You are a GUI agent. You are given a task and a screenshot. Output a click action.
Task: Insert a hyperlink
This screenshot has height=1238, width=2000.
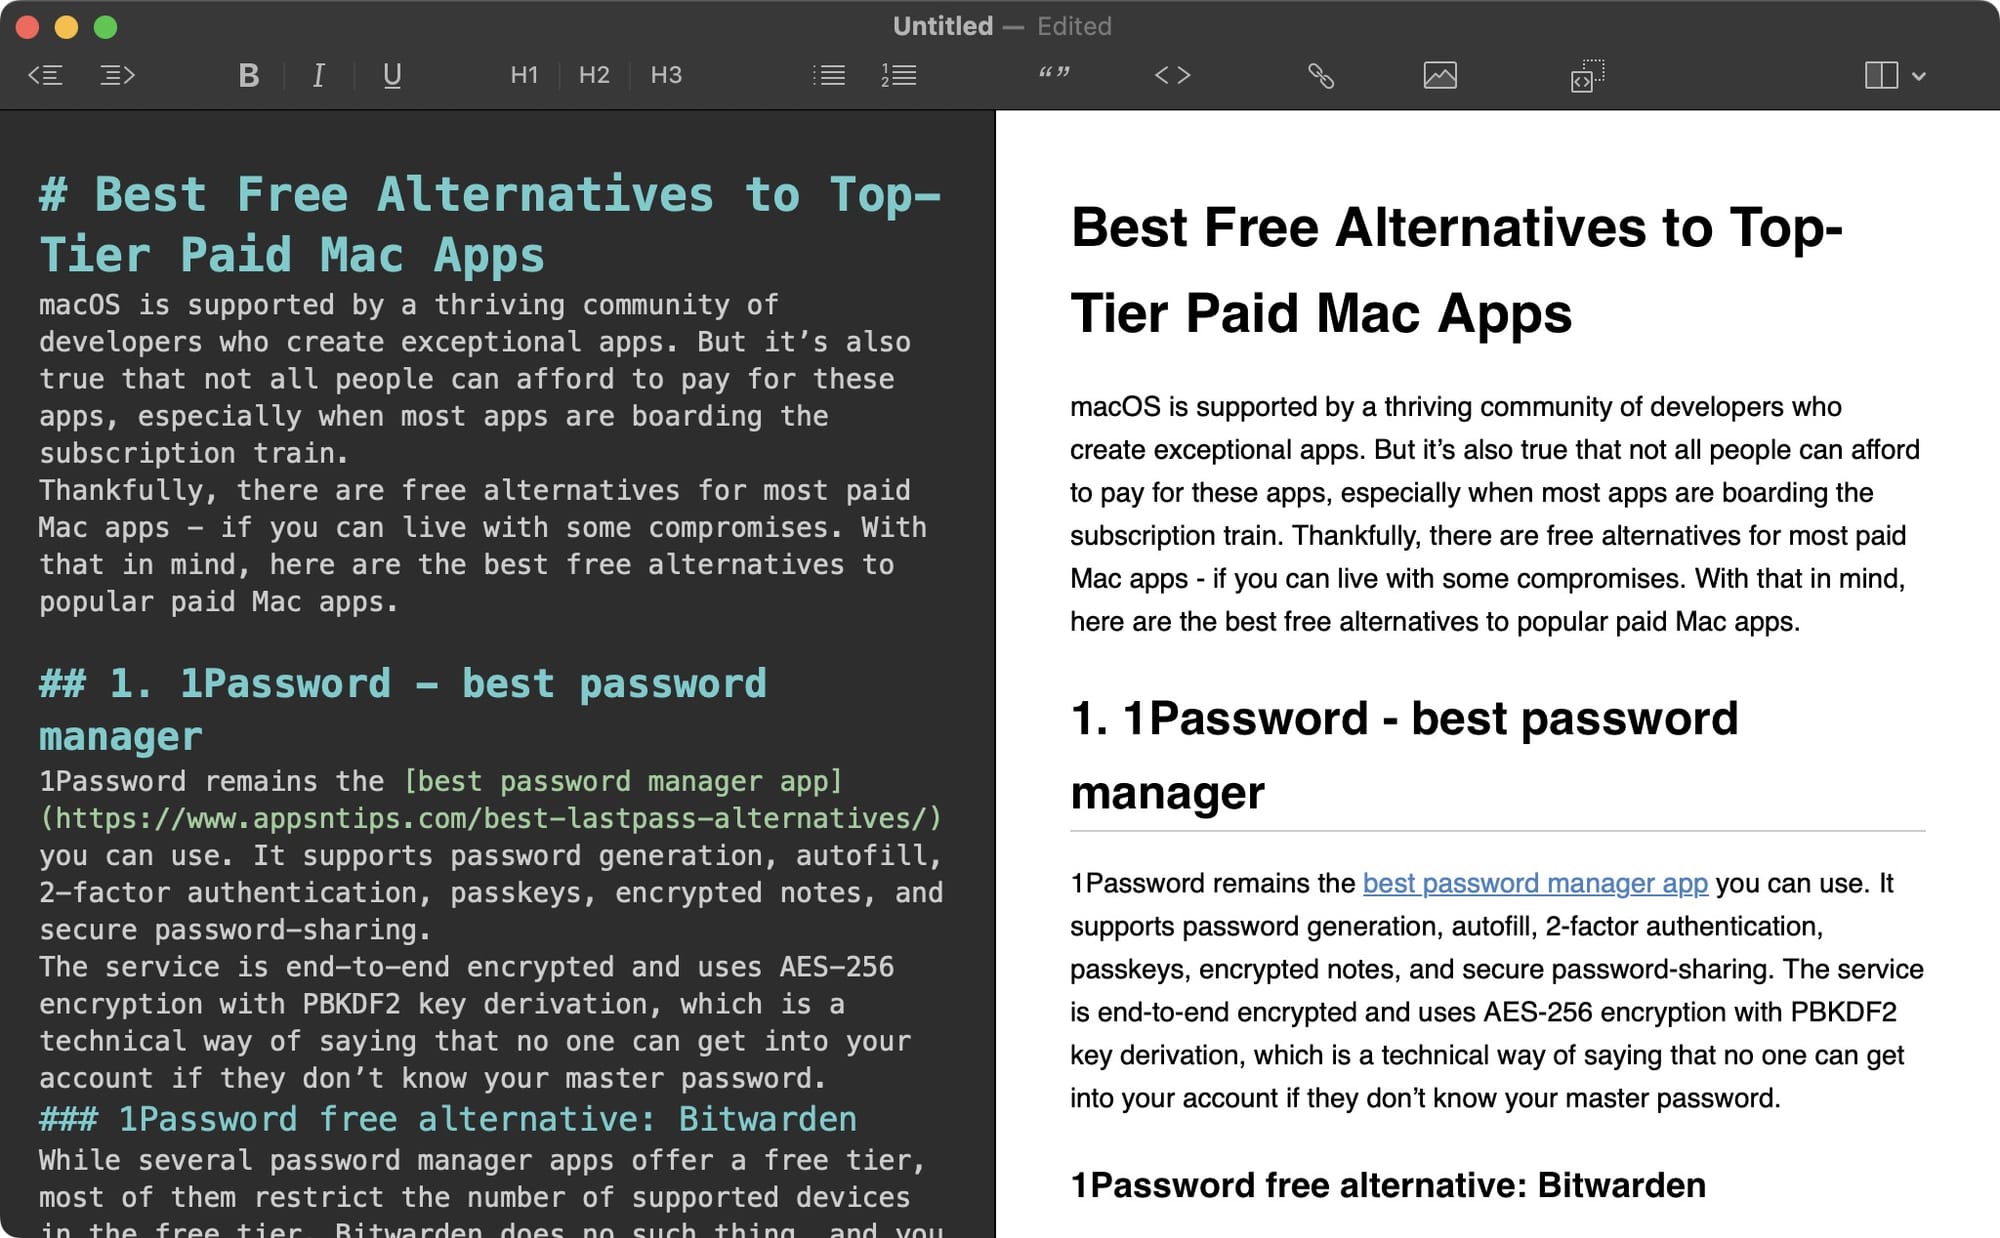click(x=1321, y=75)
